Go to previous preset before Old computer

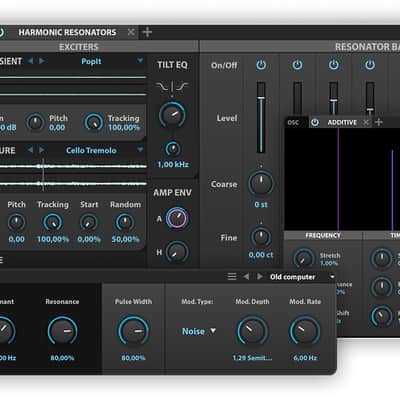pos(246,277)
